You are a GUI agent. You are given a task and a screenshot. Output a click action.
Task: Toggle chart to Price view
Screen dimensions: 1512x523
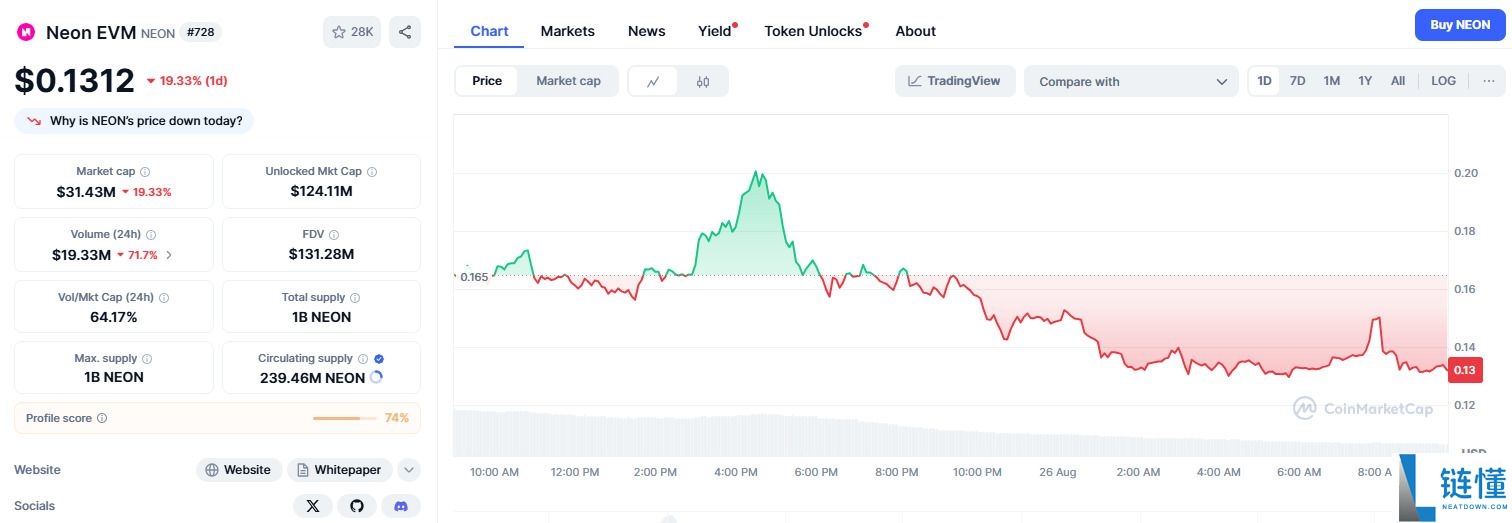[487, 81]
